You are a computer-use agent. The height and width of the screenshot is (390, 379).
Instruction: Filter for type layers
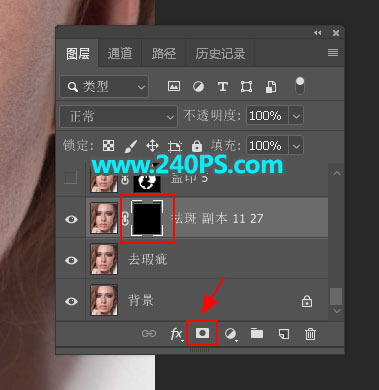point(223,87)
